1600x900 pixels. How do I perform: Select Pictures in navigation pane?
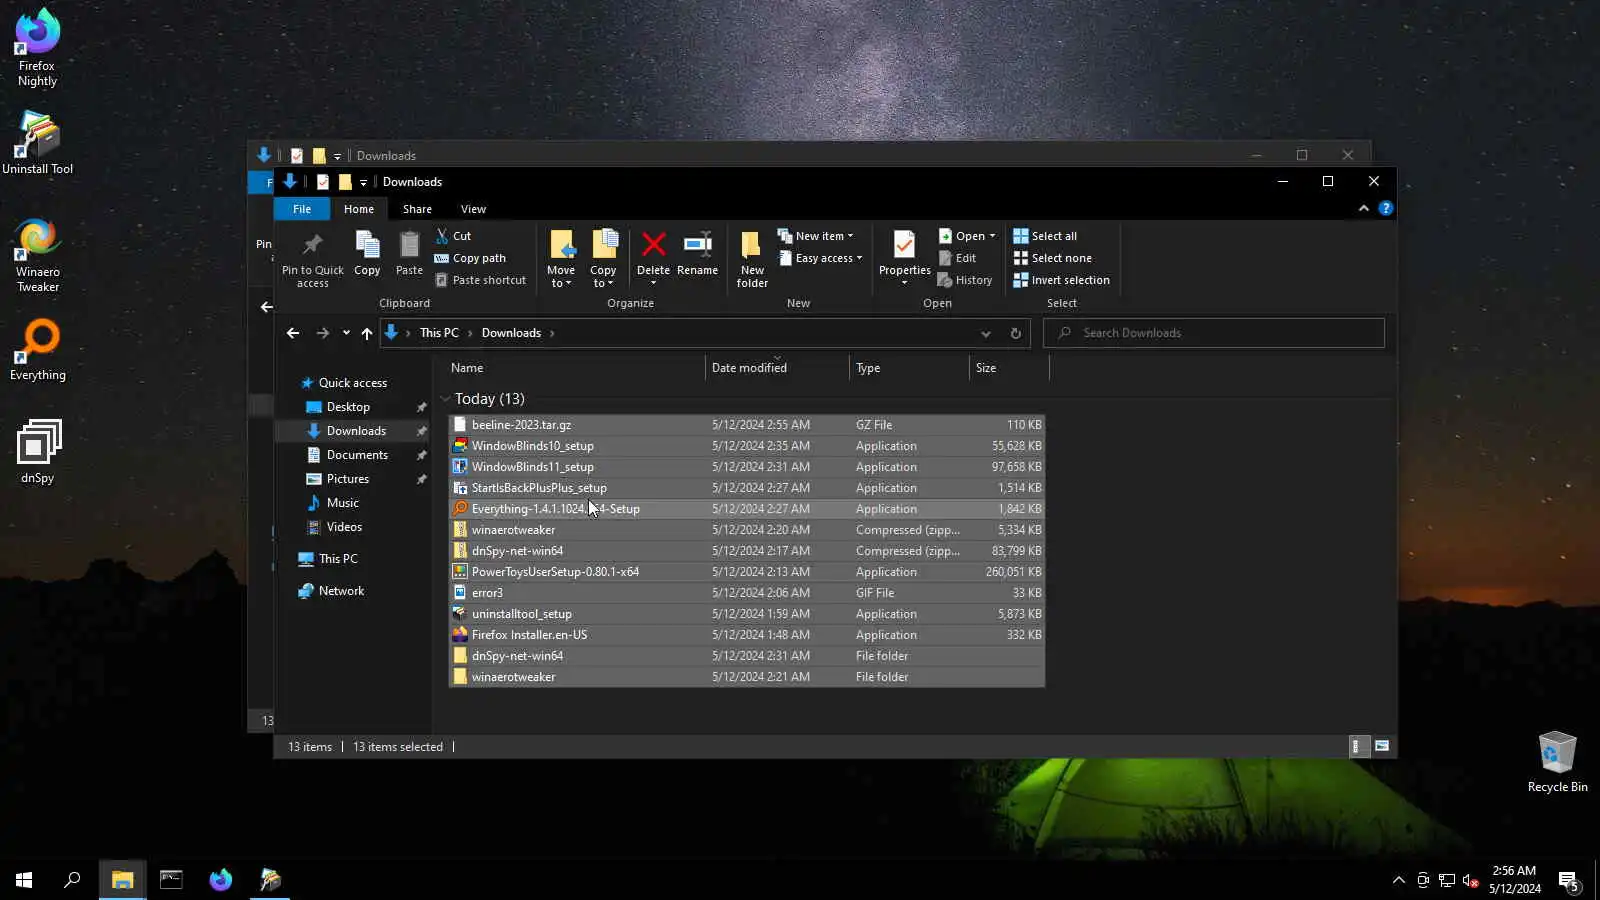(348, 479)
